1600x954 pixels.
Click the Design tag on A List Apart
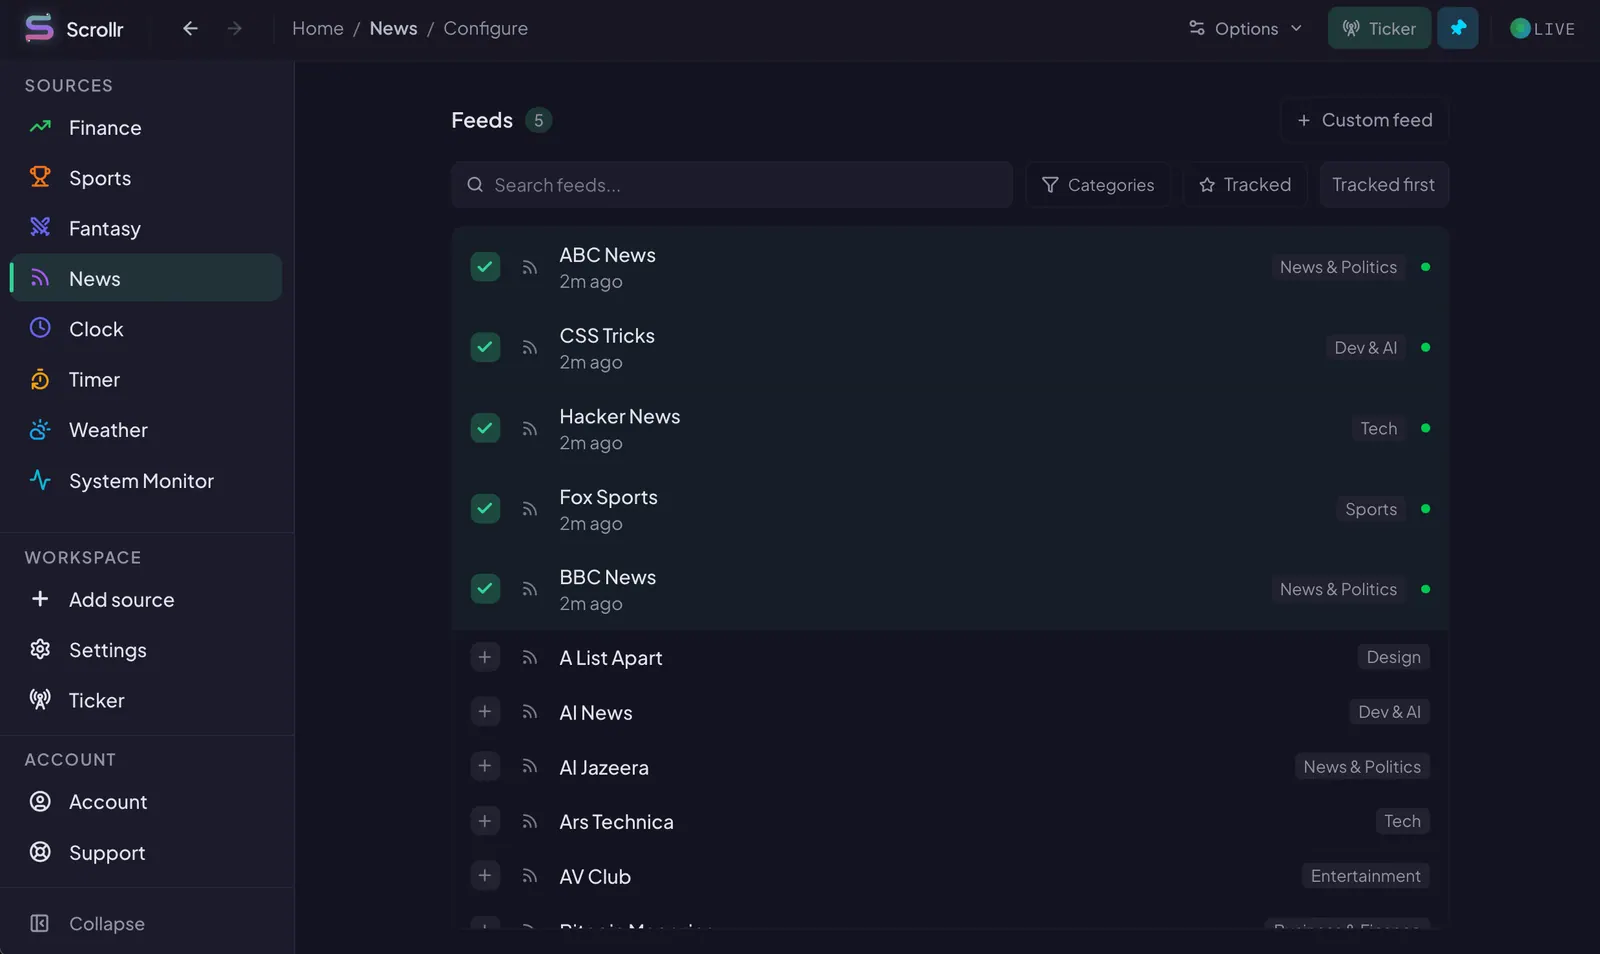[x=1393, y=657]
